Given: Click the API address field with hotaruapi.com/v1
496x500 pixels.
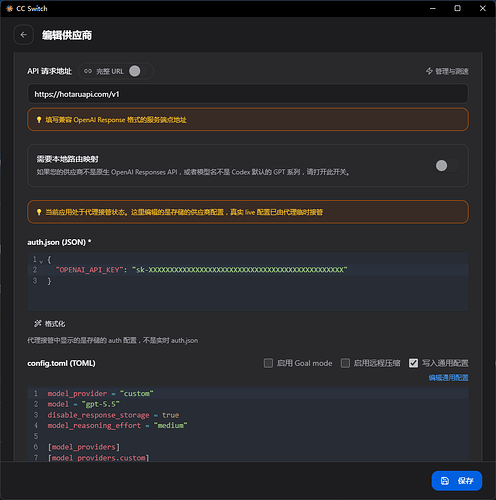Looking at the screenshot, I should click(248, 94).
